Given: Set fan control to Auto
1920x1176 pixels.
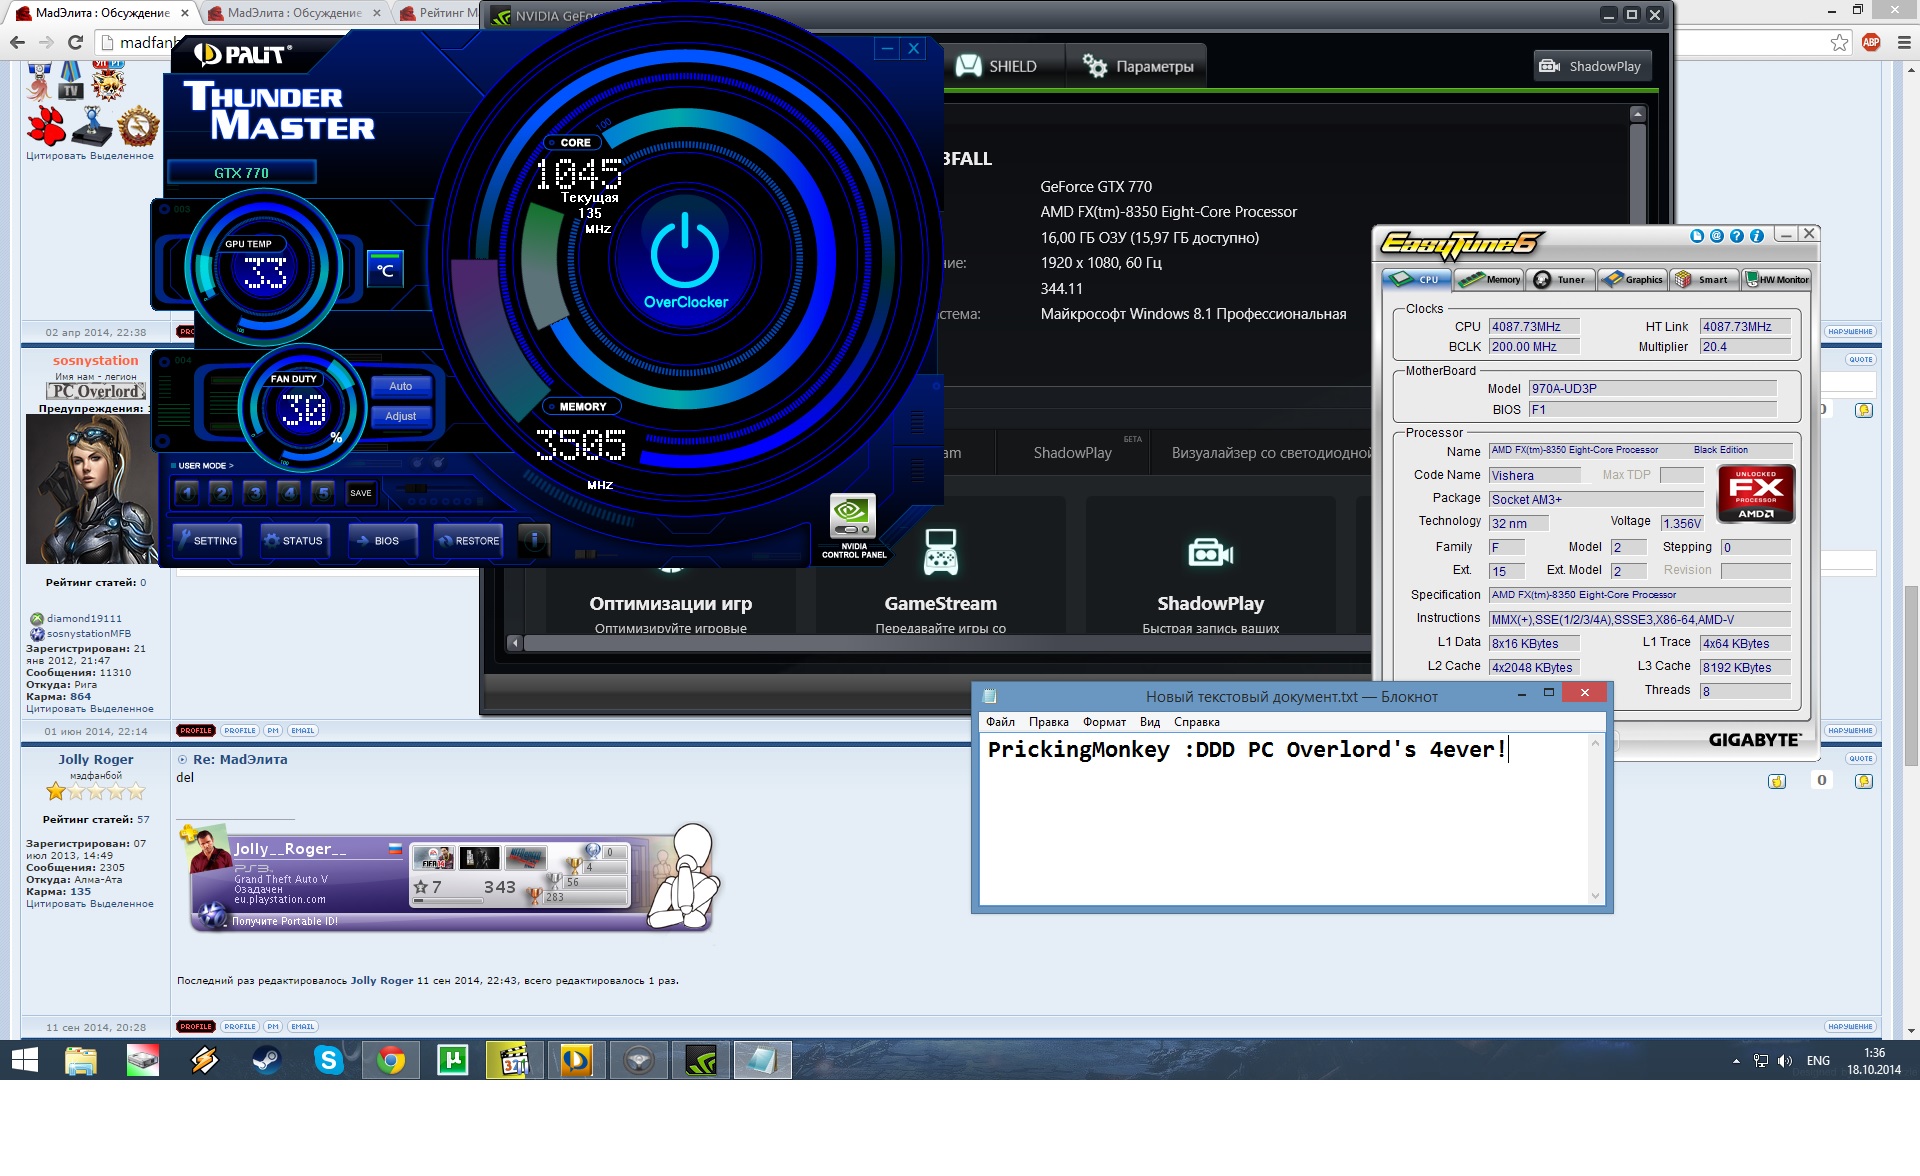Looking at the screenshot, I should point(401,386).
